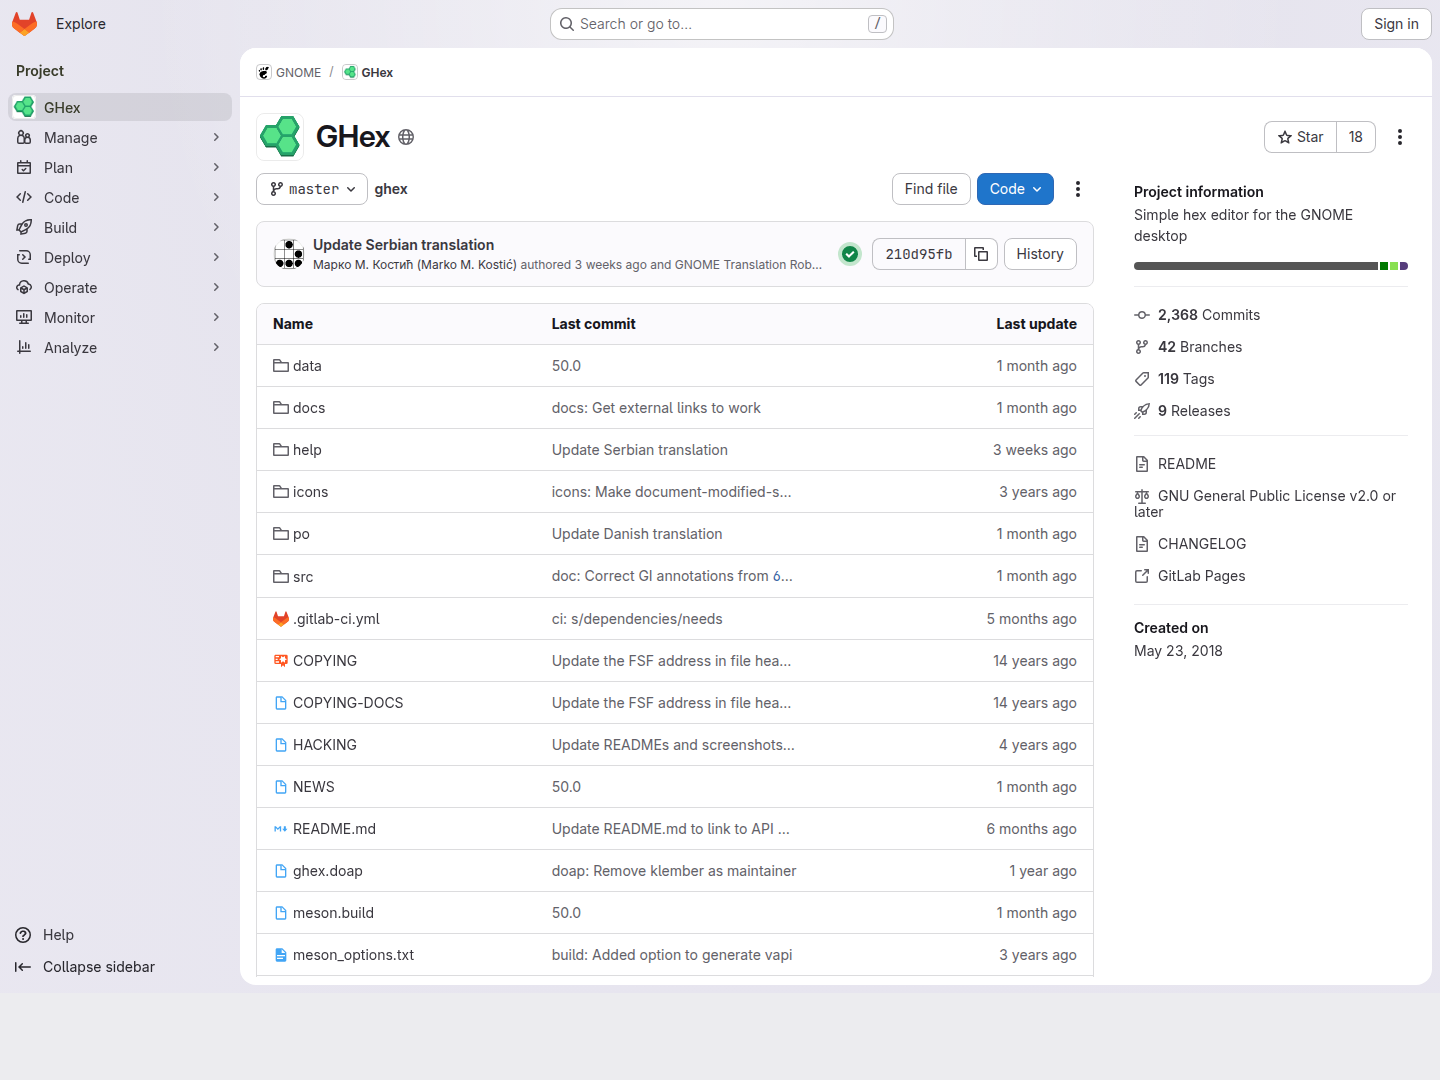The image size is (1440, 1080).
Task: Expand the Manage sidebar section
Action: [120, 138]
